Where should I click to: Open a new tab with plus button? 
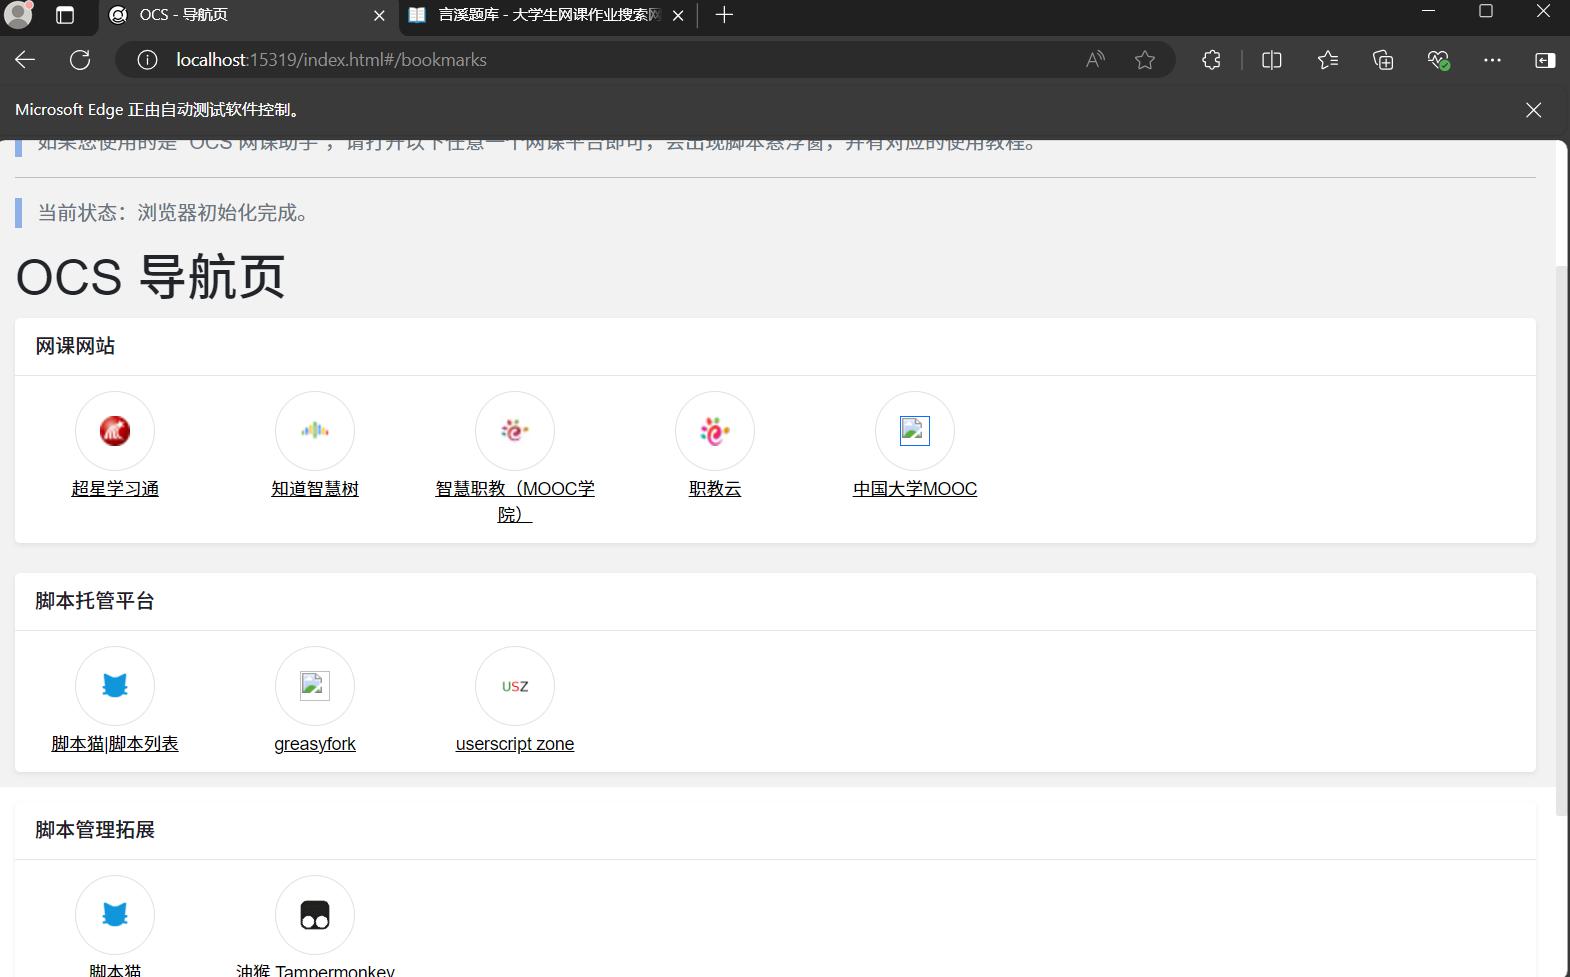click(x=725, y=15)
